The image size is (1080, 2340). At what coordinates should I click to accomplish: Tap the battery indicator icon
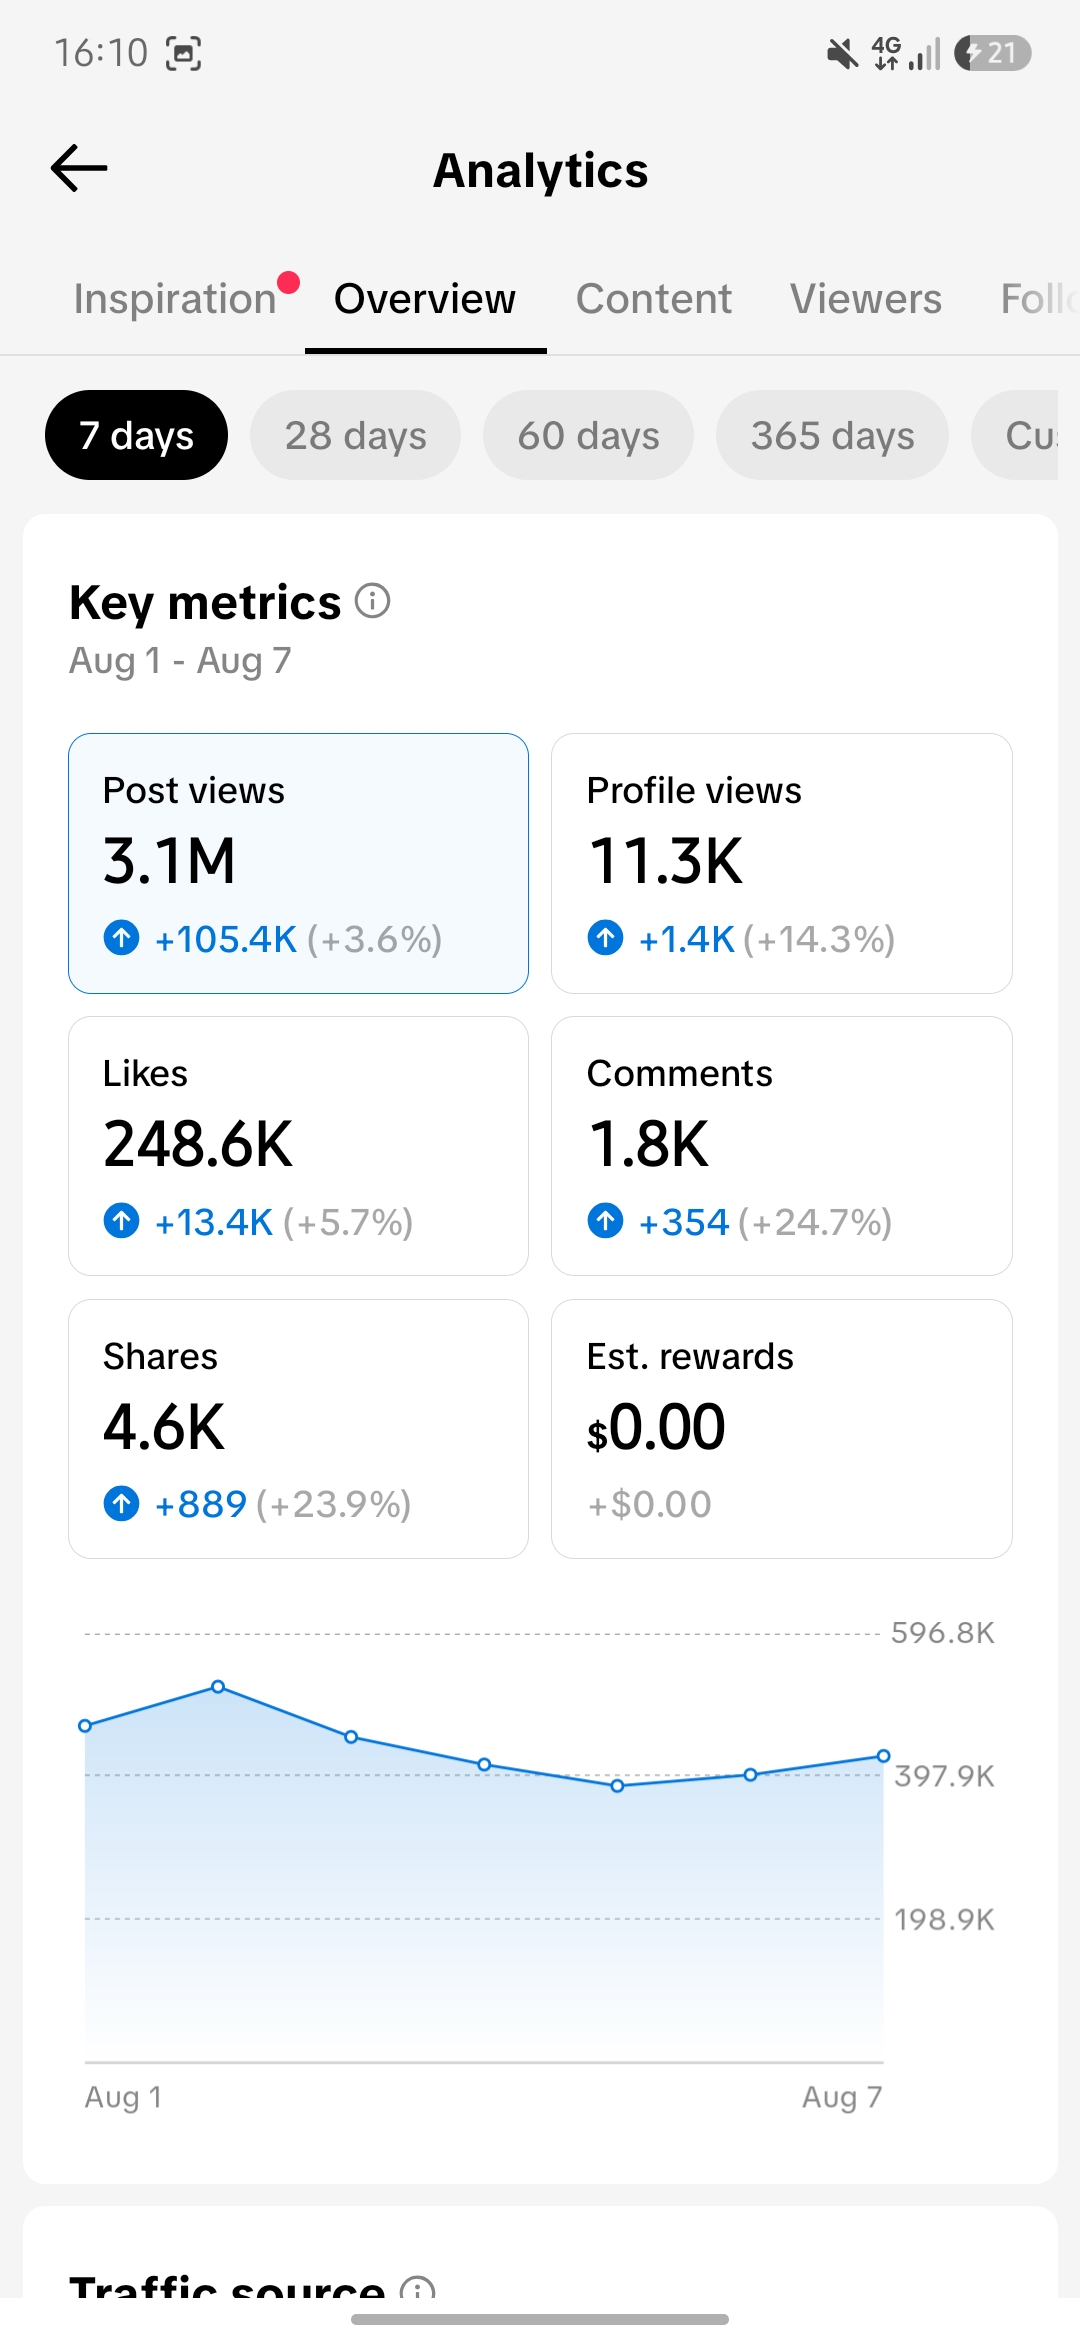coord(992,53)
